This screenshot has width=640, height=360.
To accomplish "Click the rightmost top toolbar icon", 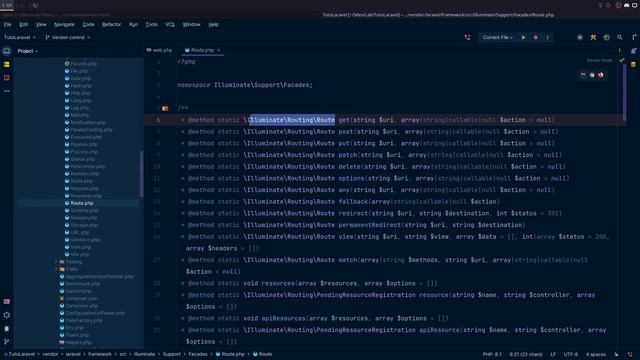I will pyautogui.click(x=633, y=38).
